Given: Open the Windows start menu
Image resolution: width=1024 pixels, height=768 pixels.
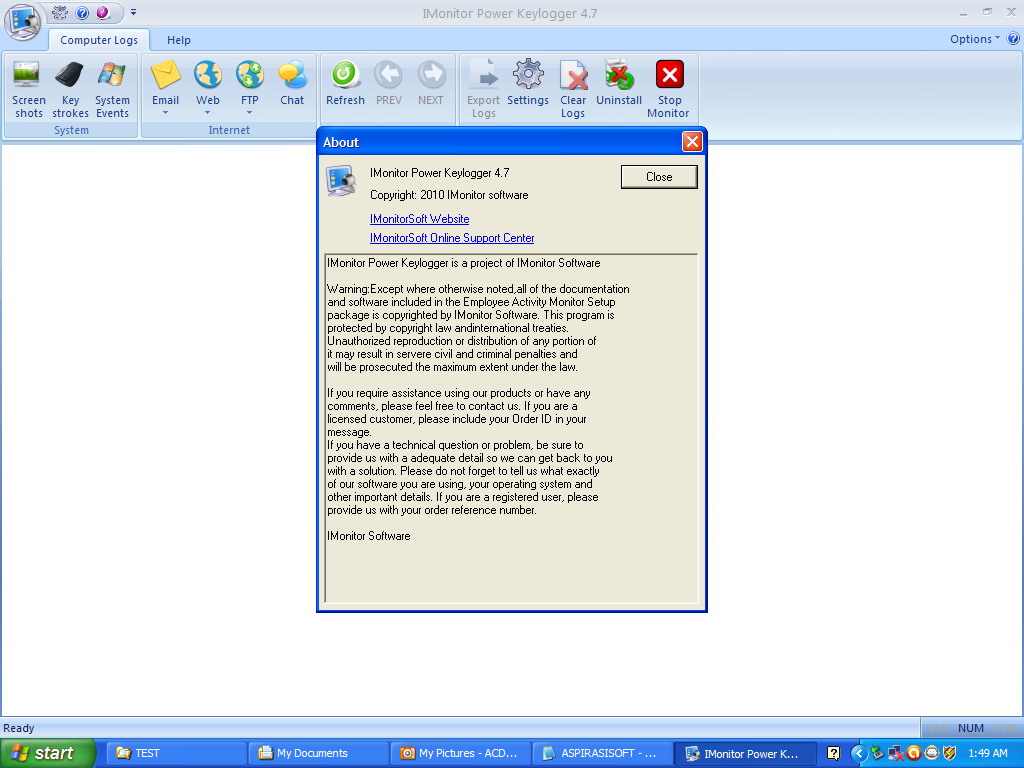Looking at the screenshot, I should click(x=48, y=753).
